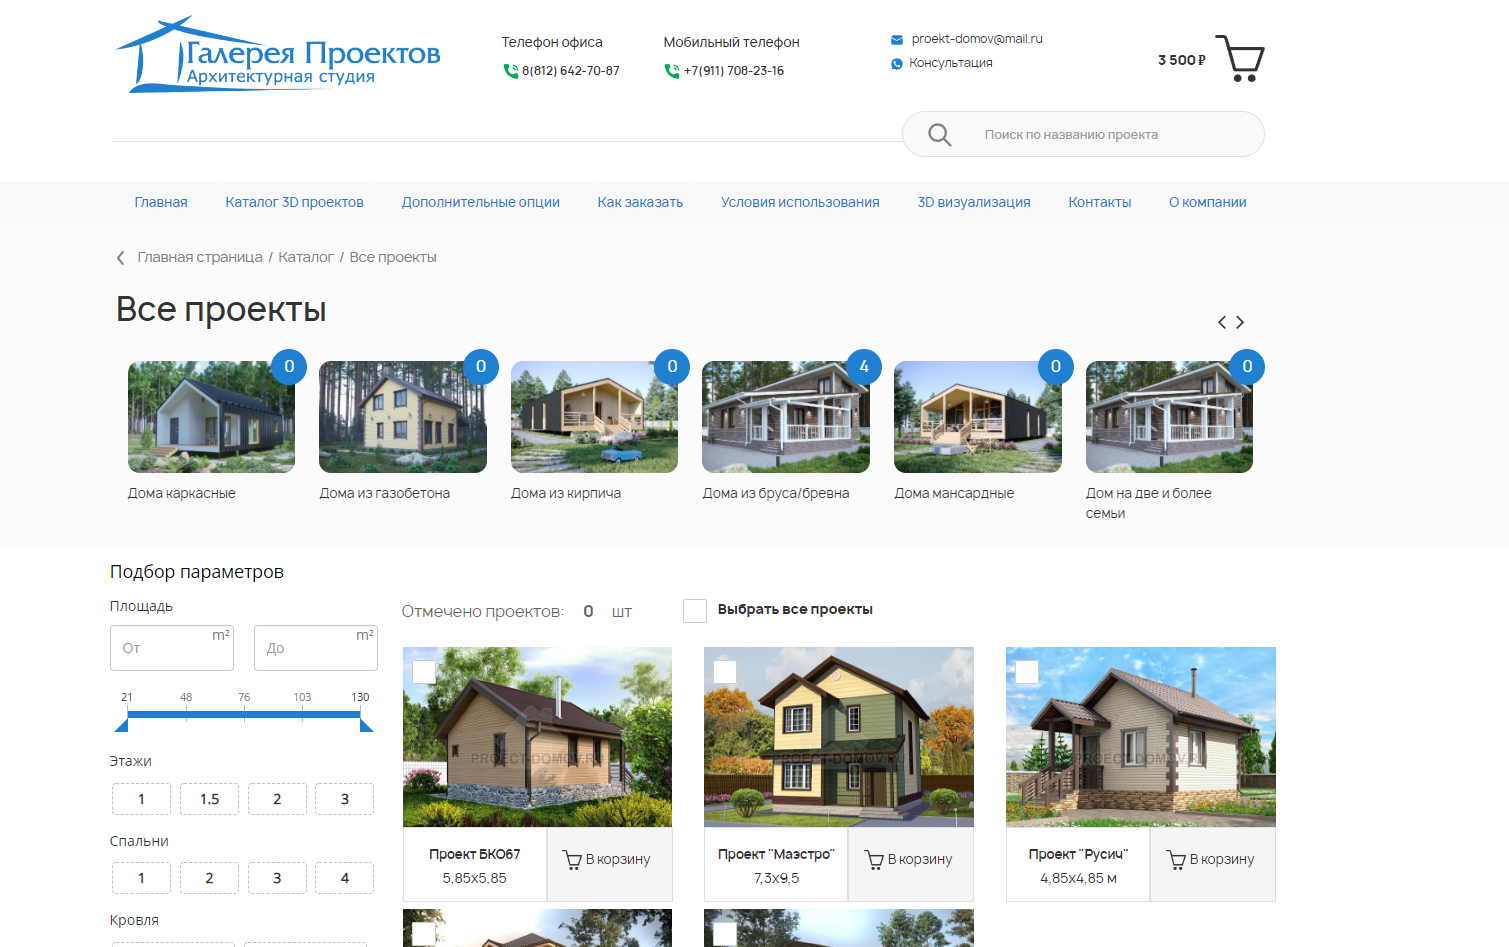Click cart icon for Проект "Маэстро"
Screen dimensions: 1509x947
[x=874, y=860]
